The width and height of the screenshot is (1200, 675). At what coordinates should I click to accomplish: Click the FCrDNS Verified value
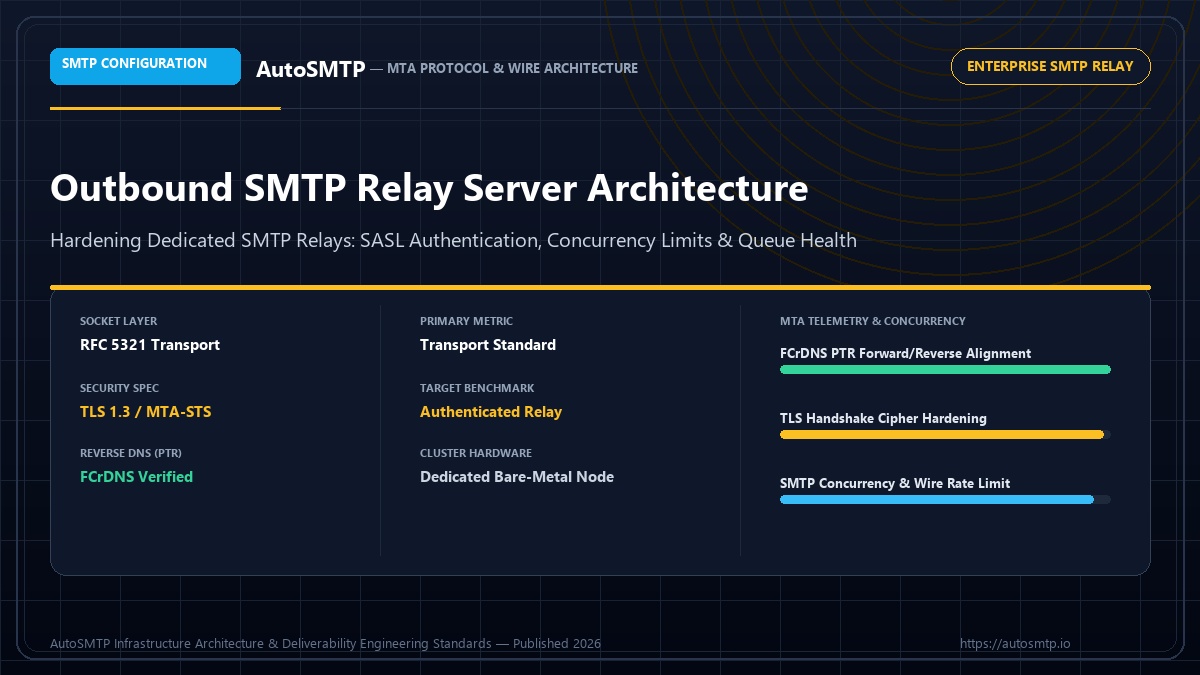tap(136, 477)
